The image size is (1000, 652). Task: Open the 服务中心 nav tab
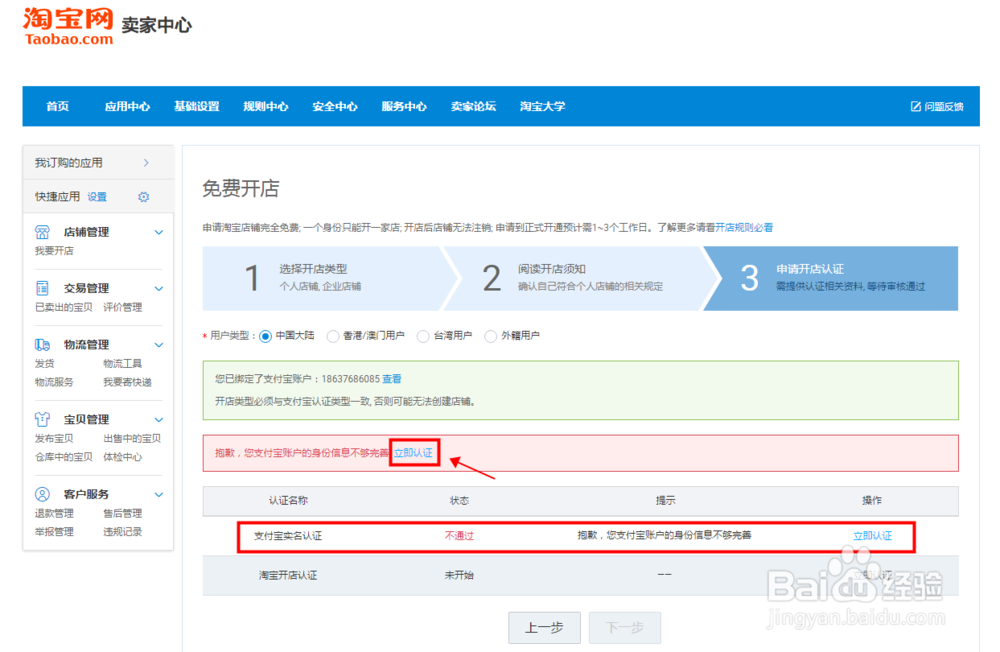click(x=404, y=107)
